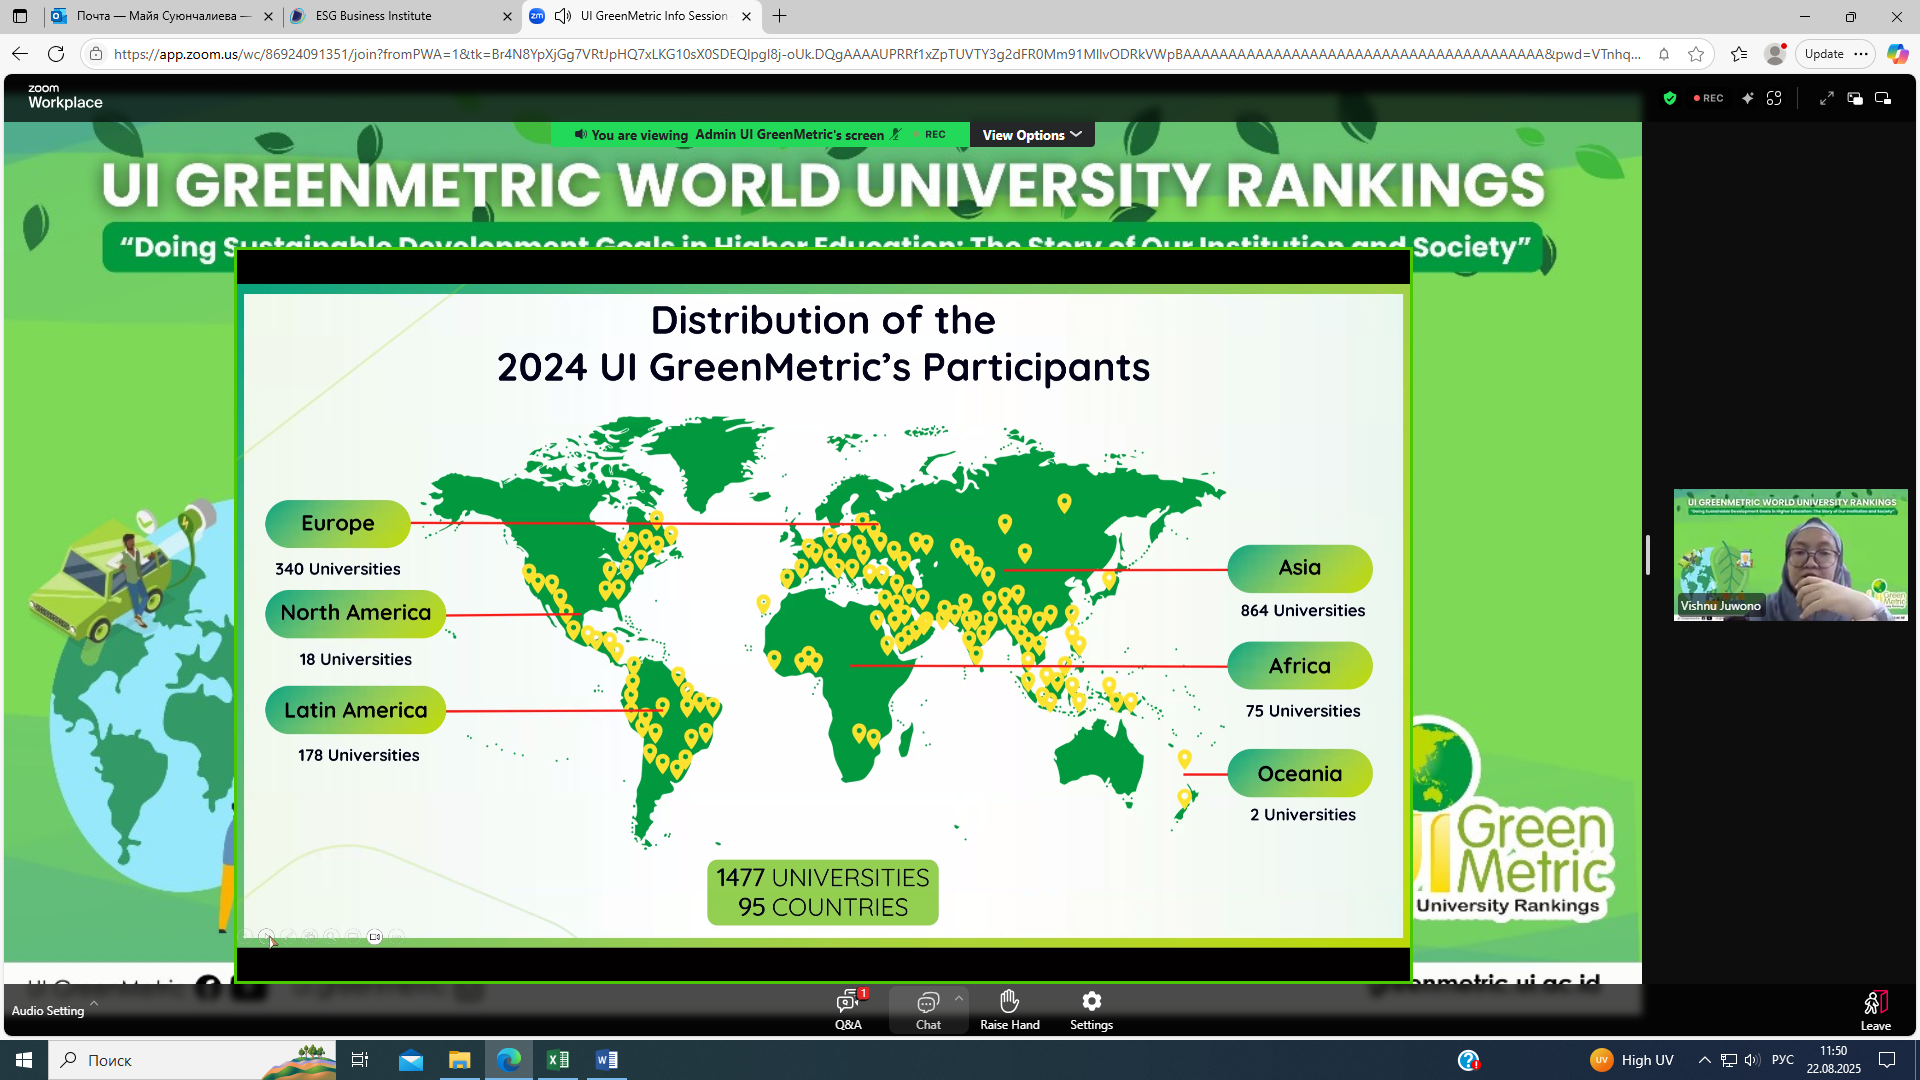Viewport: 1920px width, 1080px height.
Task: Open the volume tray icon
Action: [x=1751, y=1060]
